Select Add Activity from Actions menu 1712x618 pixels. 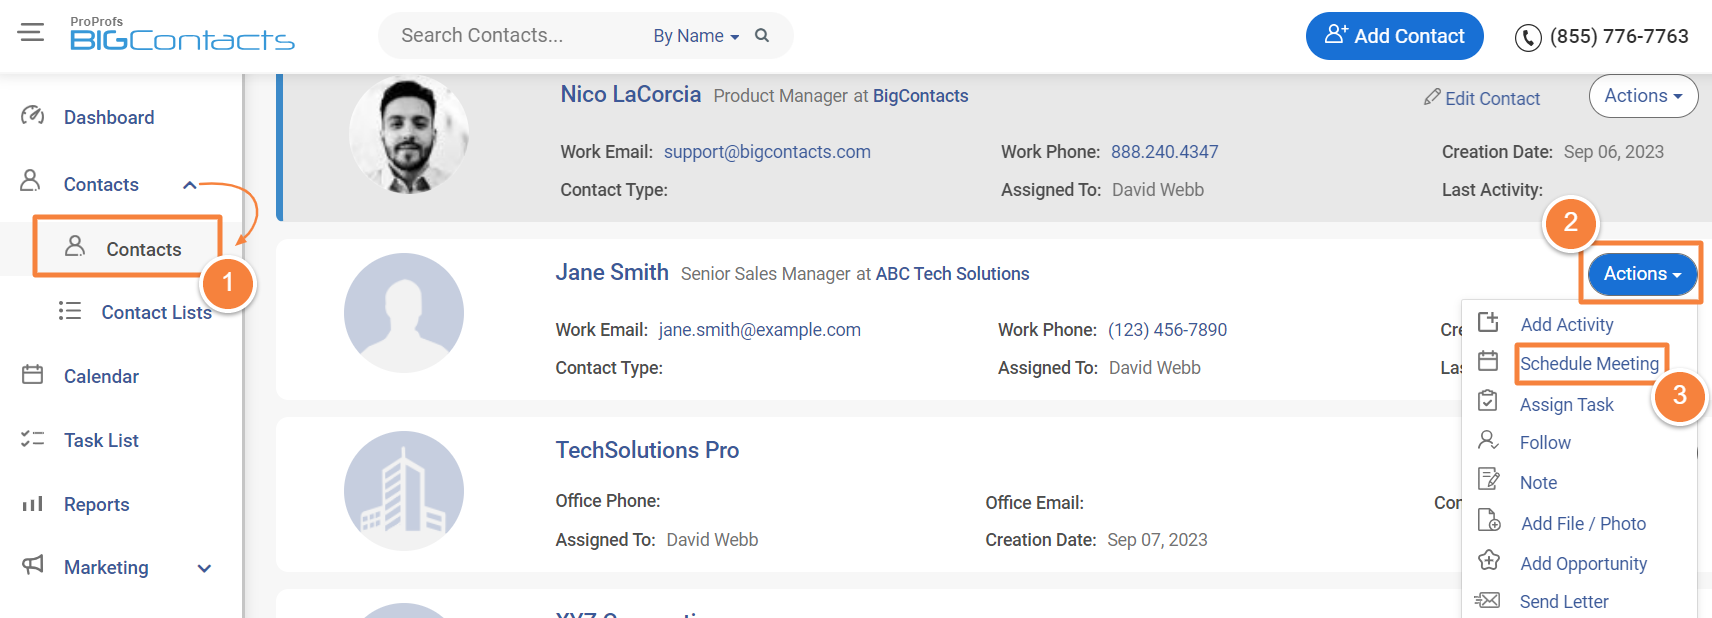click(x=1567, y=324)
